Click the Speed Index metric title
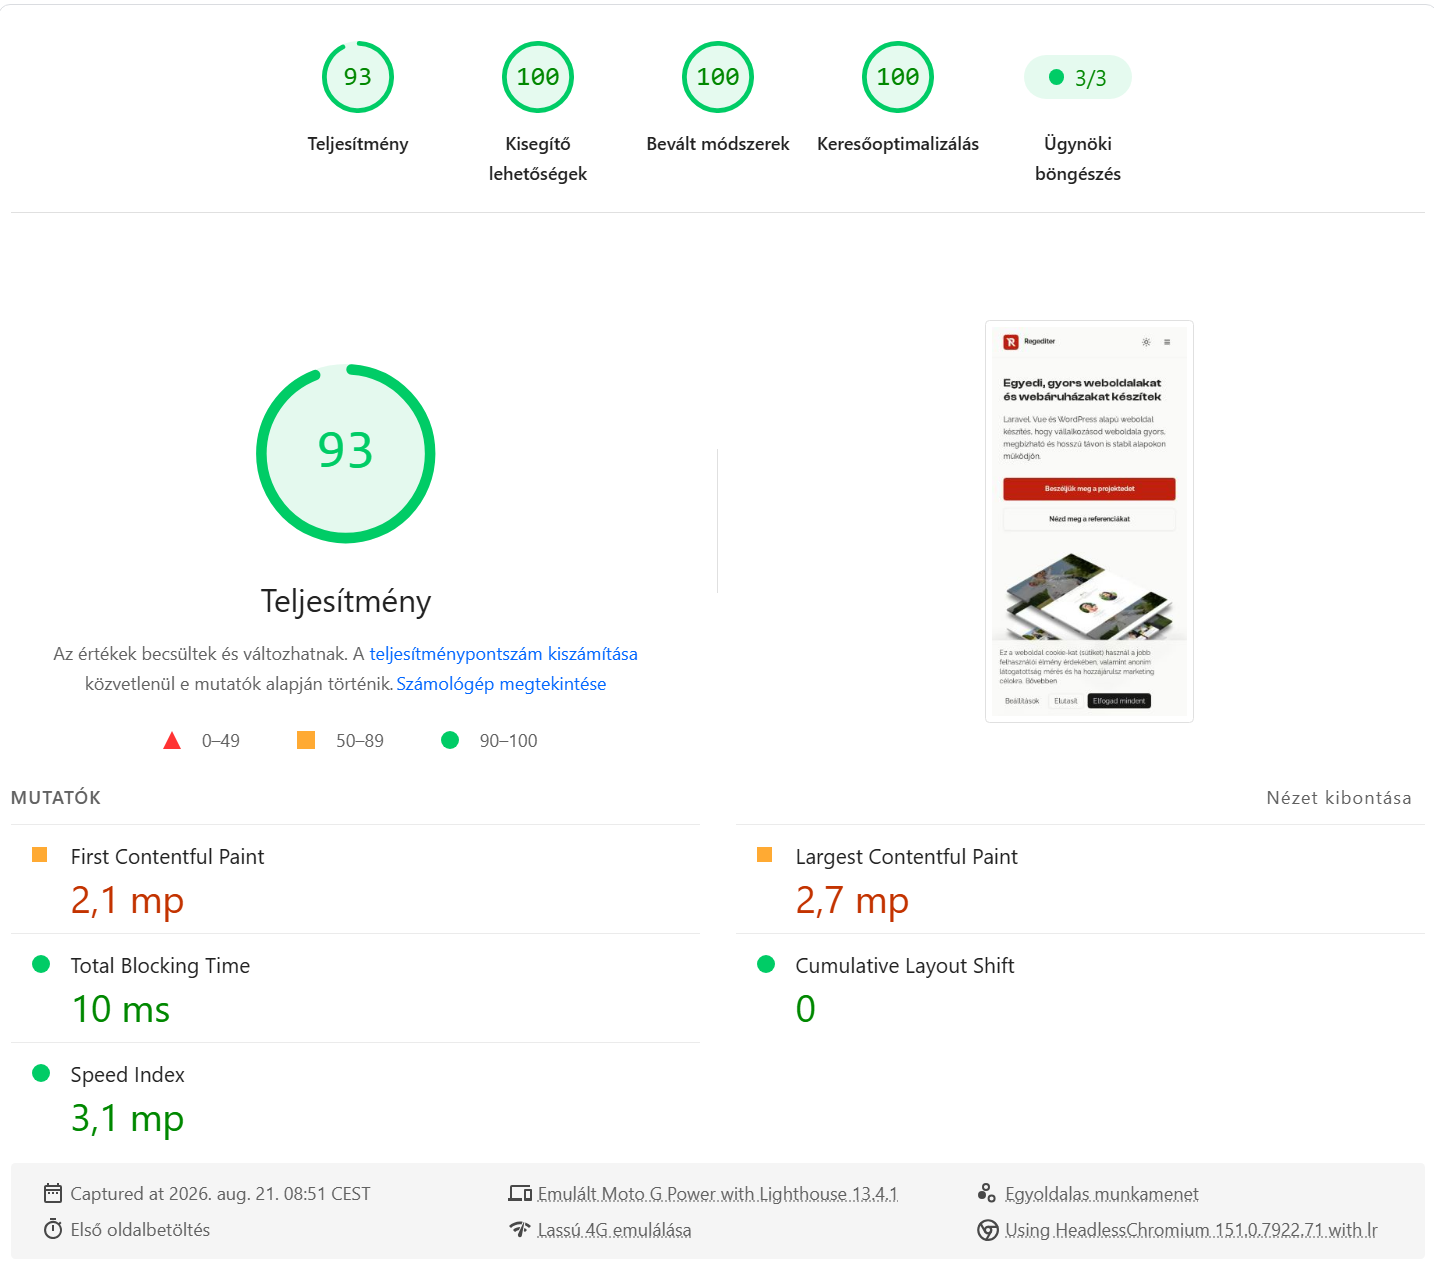Image resolution: width=1434 pixels, height=1265 pixels. coord(128,1075)
